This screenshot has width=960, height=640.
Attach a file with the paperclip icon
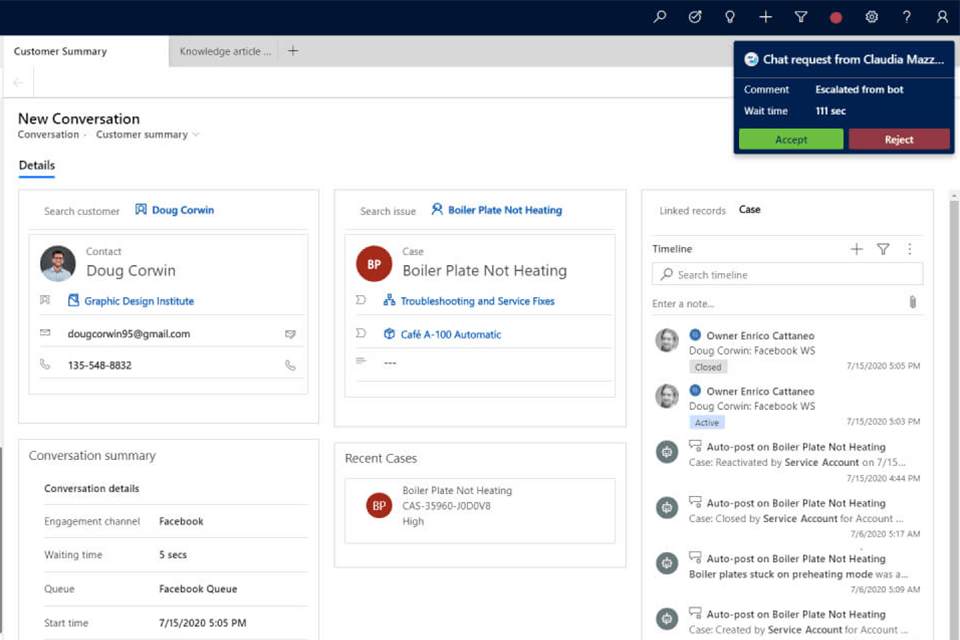click(912, 302)
